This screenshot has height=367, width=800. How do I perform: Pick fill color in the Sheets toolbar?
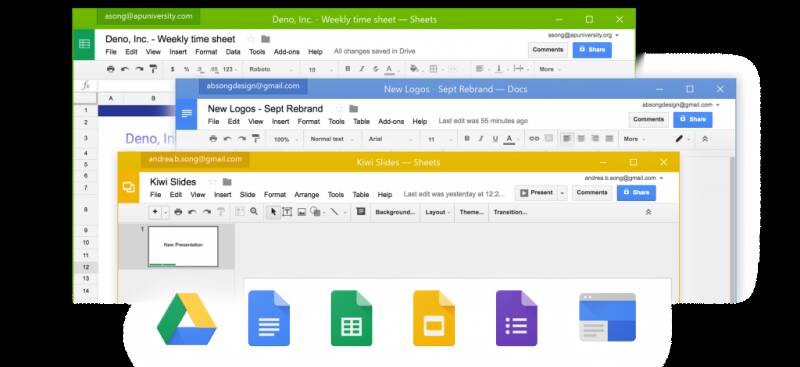click(x=414, y=69)
